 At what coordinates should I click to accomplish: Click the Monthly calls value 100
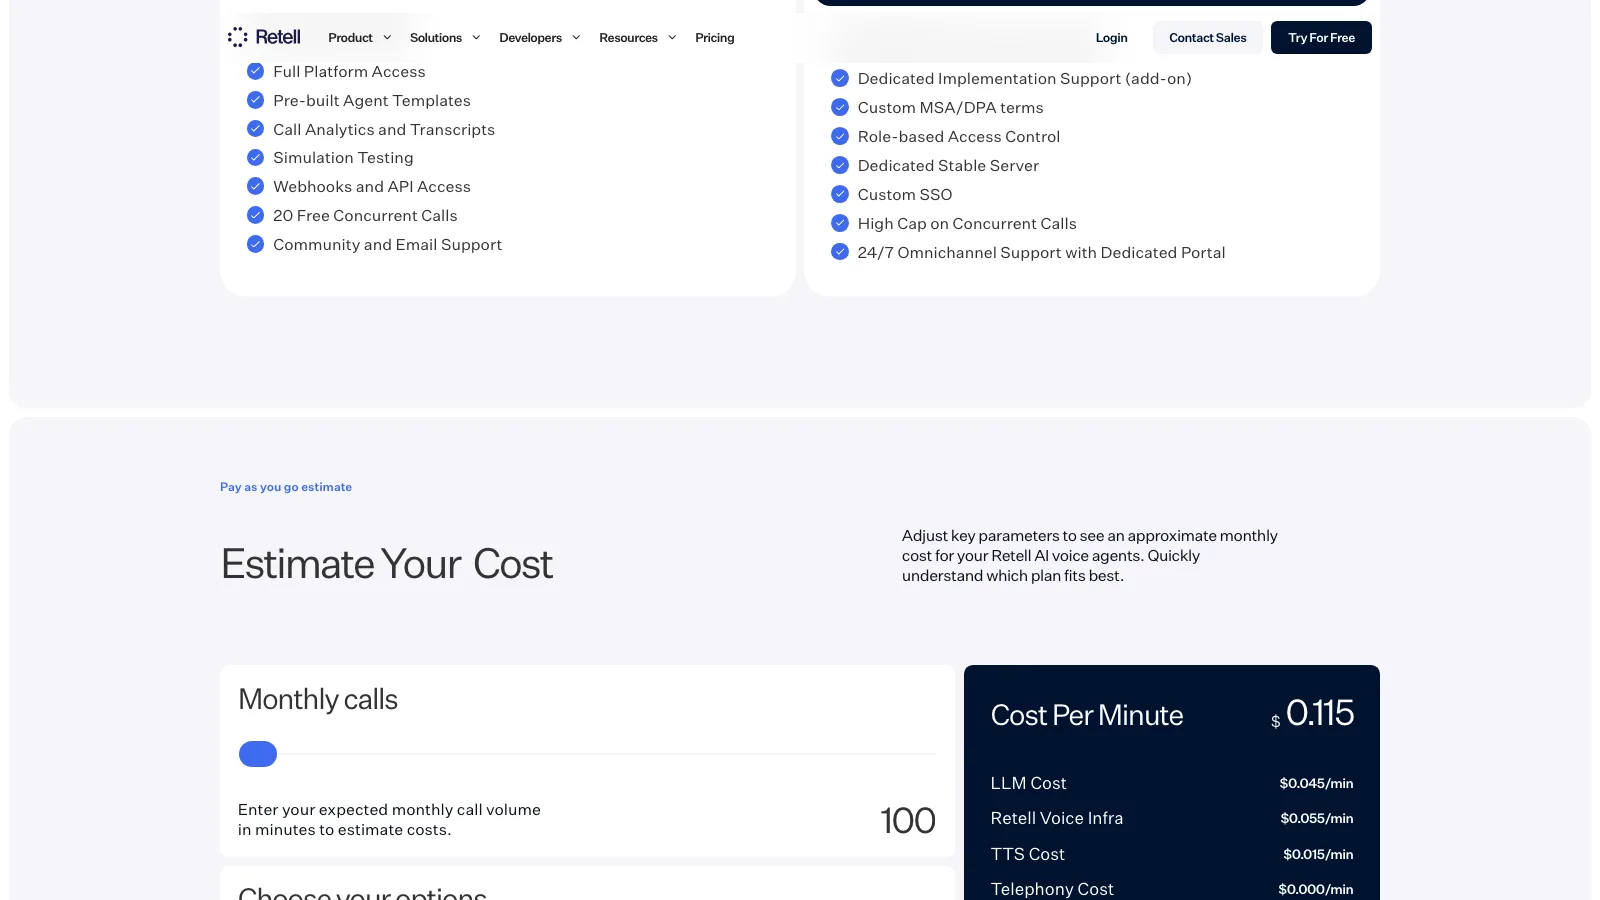tap(908, 821)
